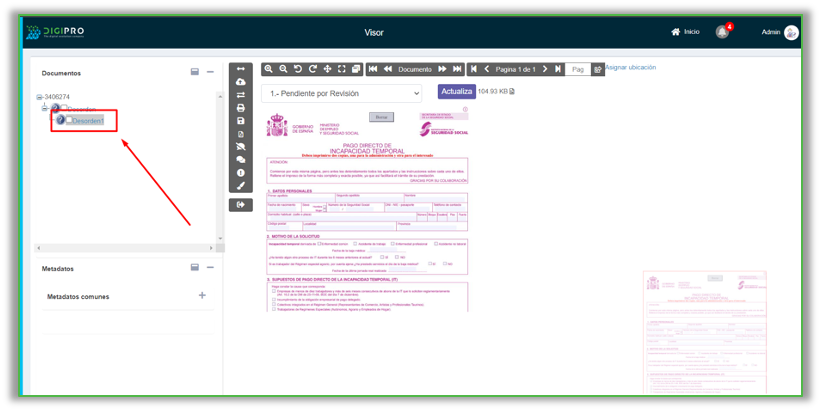Tick the parent Desorden checkbox
The height and width of the screenshot is (412, 822).
tap(66, 108)
